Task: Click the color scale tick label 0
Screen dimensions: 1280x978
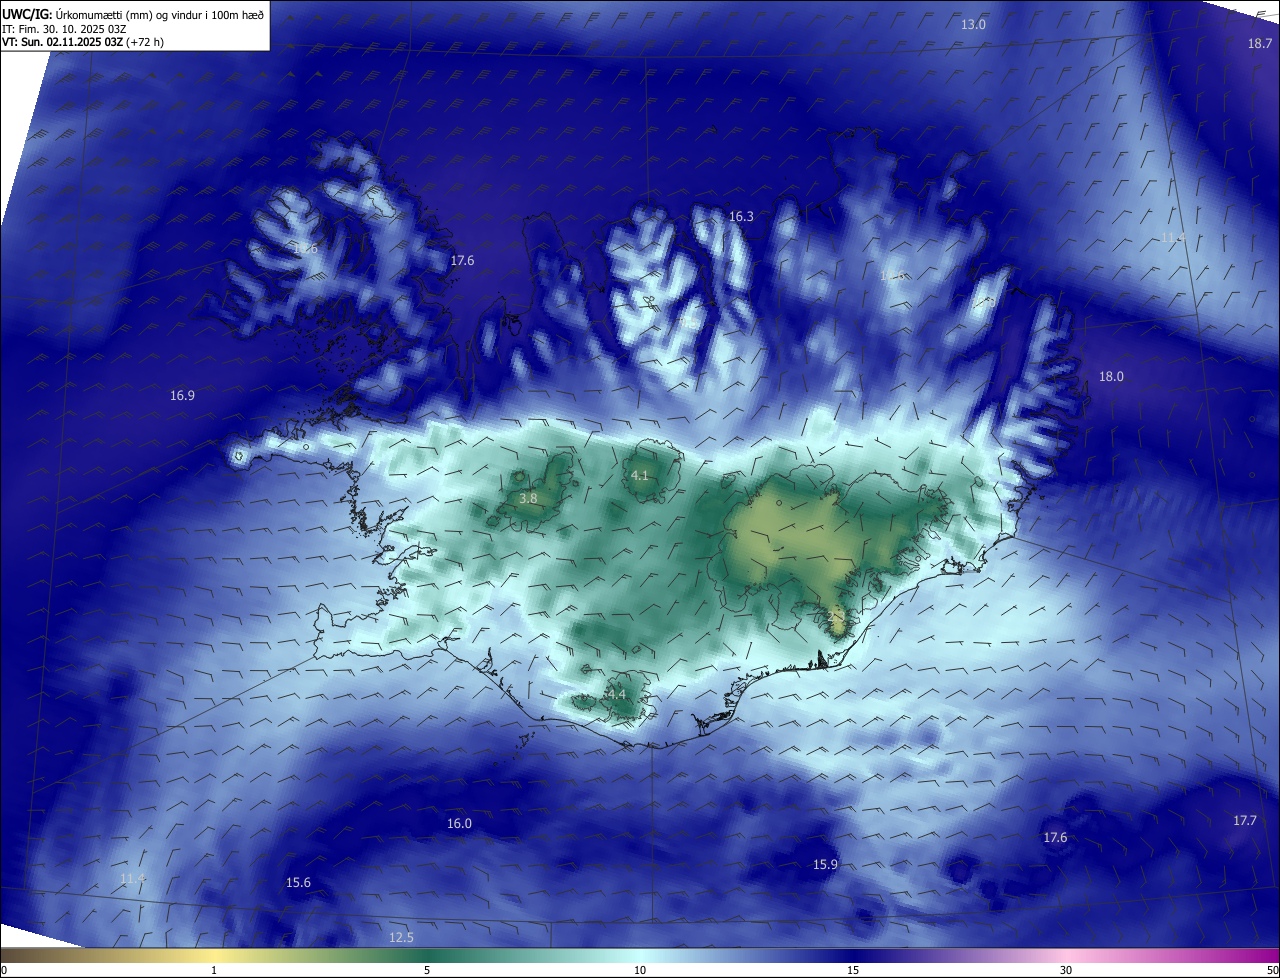Action: [4, 971]
